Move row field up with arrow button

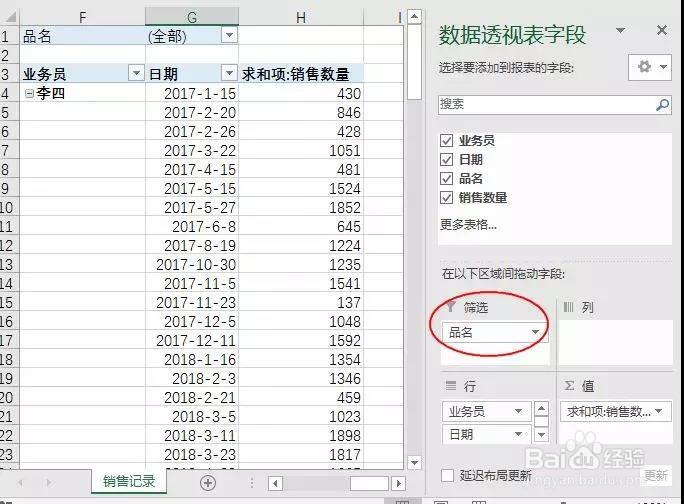[x=541, y=409]
